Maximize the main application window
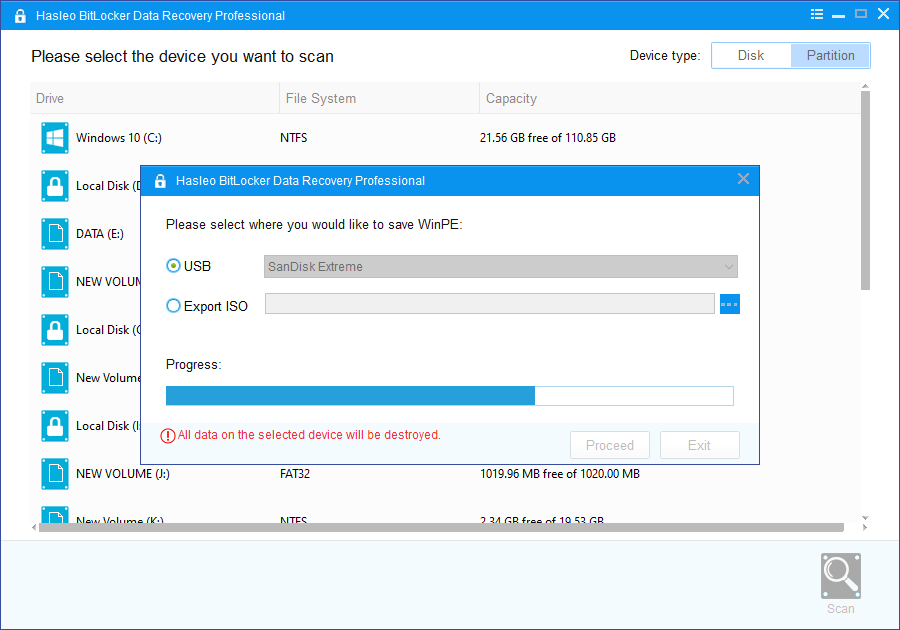The image size is (900, 630). click(x=860, y=14)
